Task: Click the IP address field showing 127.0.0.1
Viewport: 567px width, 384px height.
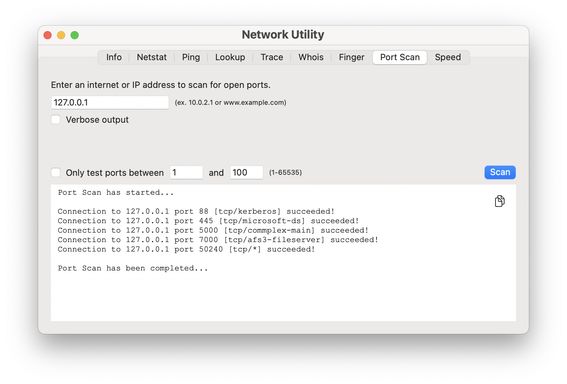Action: tap(110, 102)
